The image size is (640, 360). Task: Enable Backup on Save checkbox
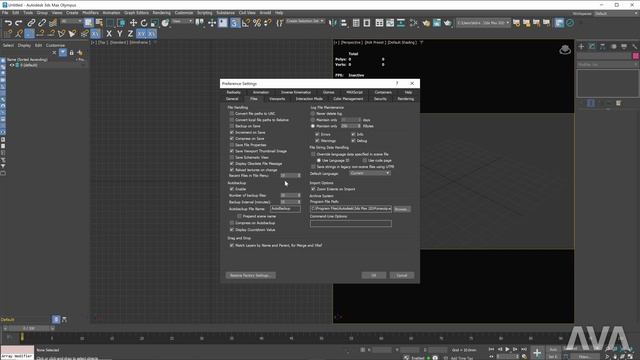(231, 126)
